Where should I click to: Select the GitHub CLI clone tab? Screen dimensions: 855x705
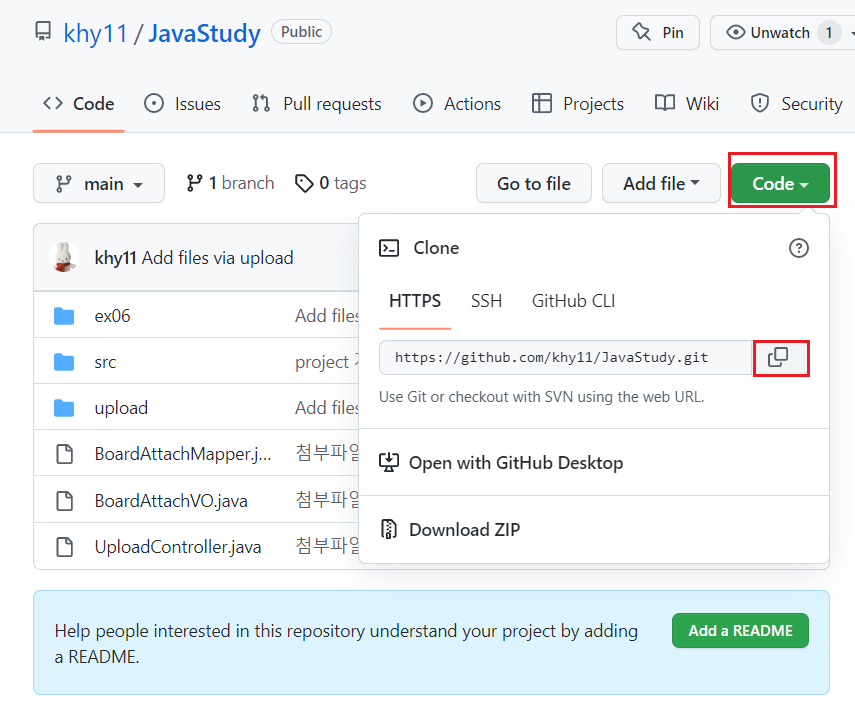click(574, 301)
